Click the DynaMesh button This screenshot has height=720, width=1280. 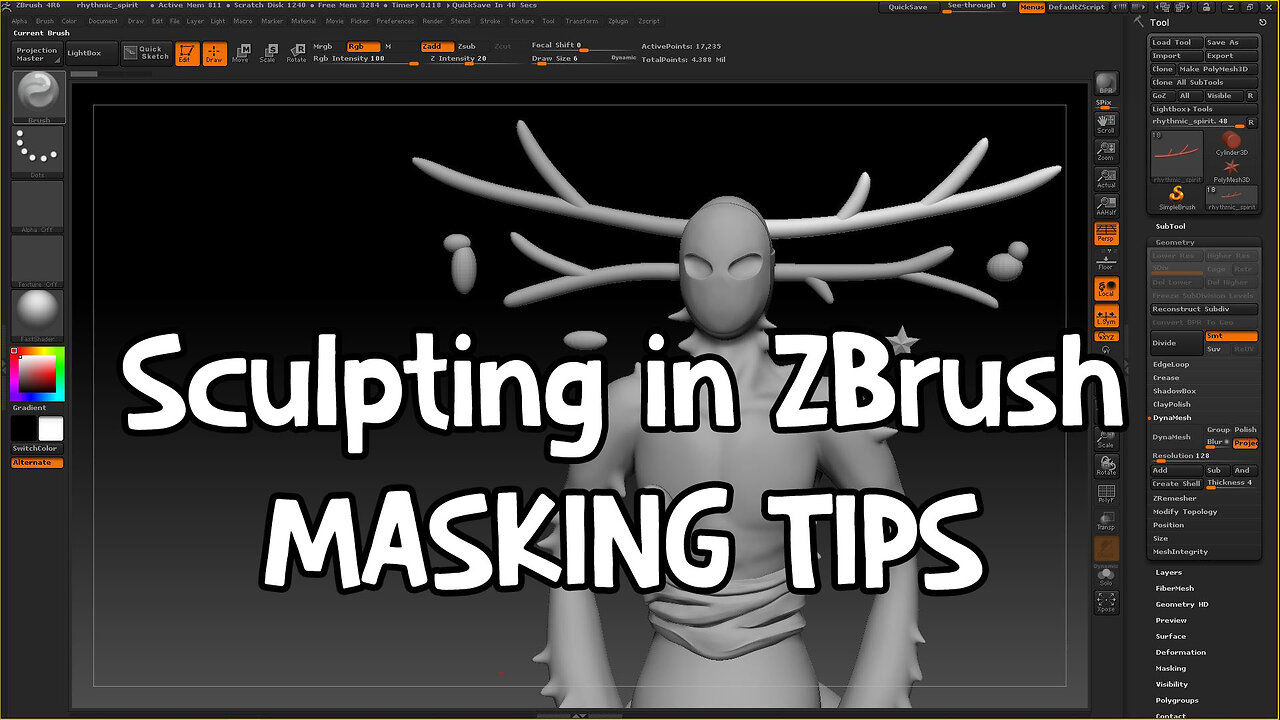point(1176,437)
